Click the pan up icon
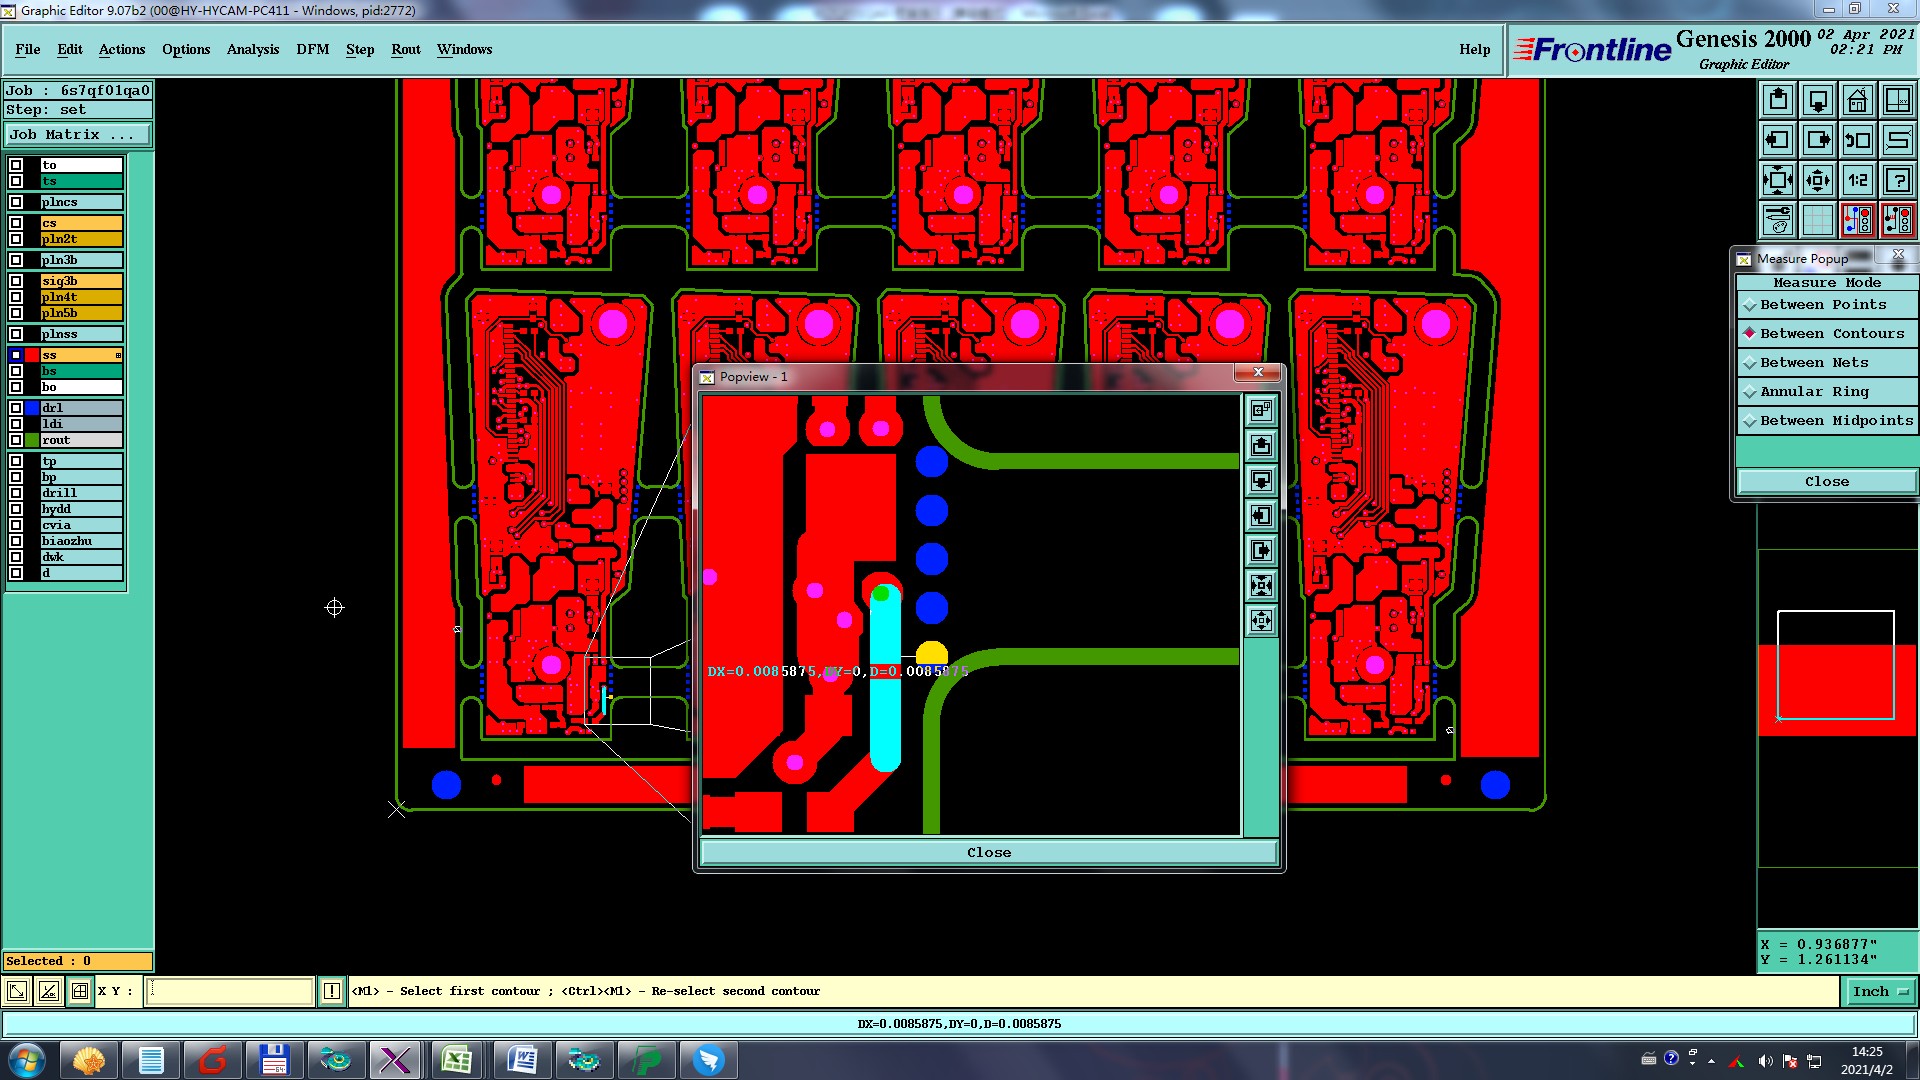 1777,100
